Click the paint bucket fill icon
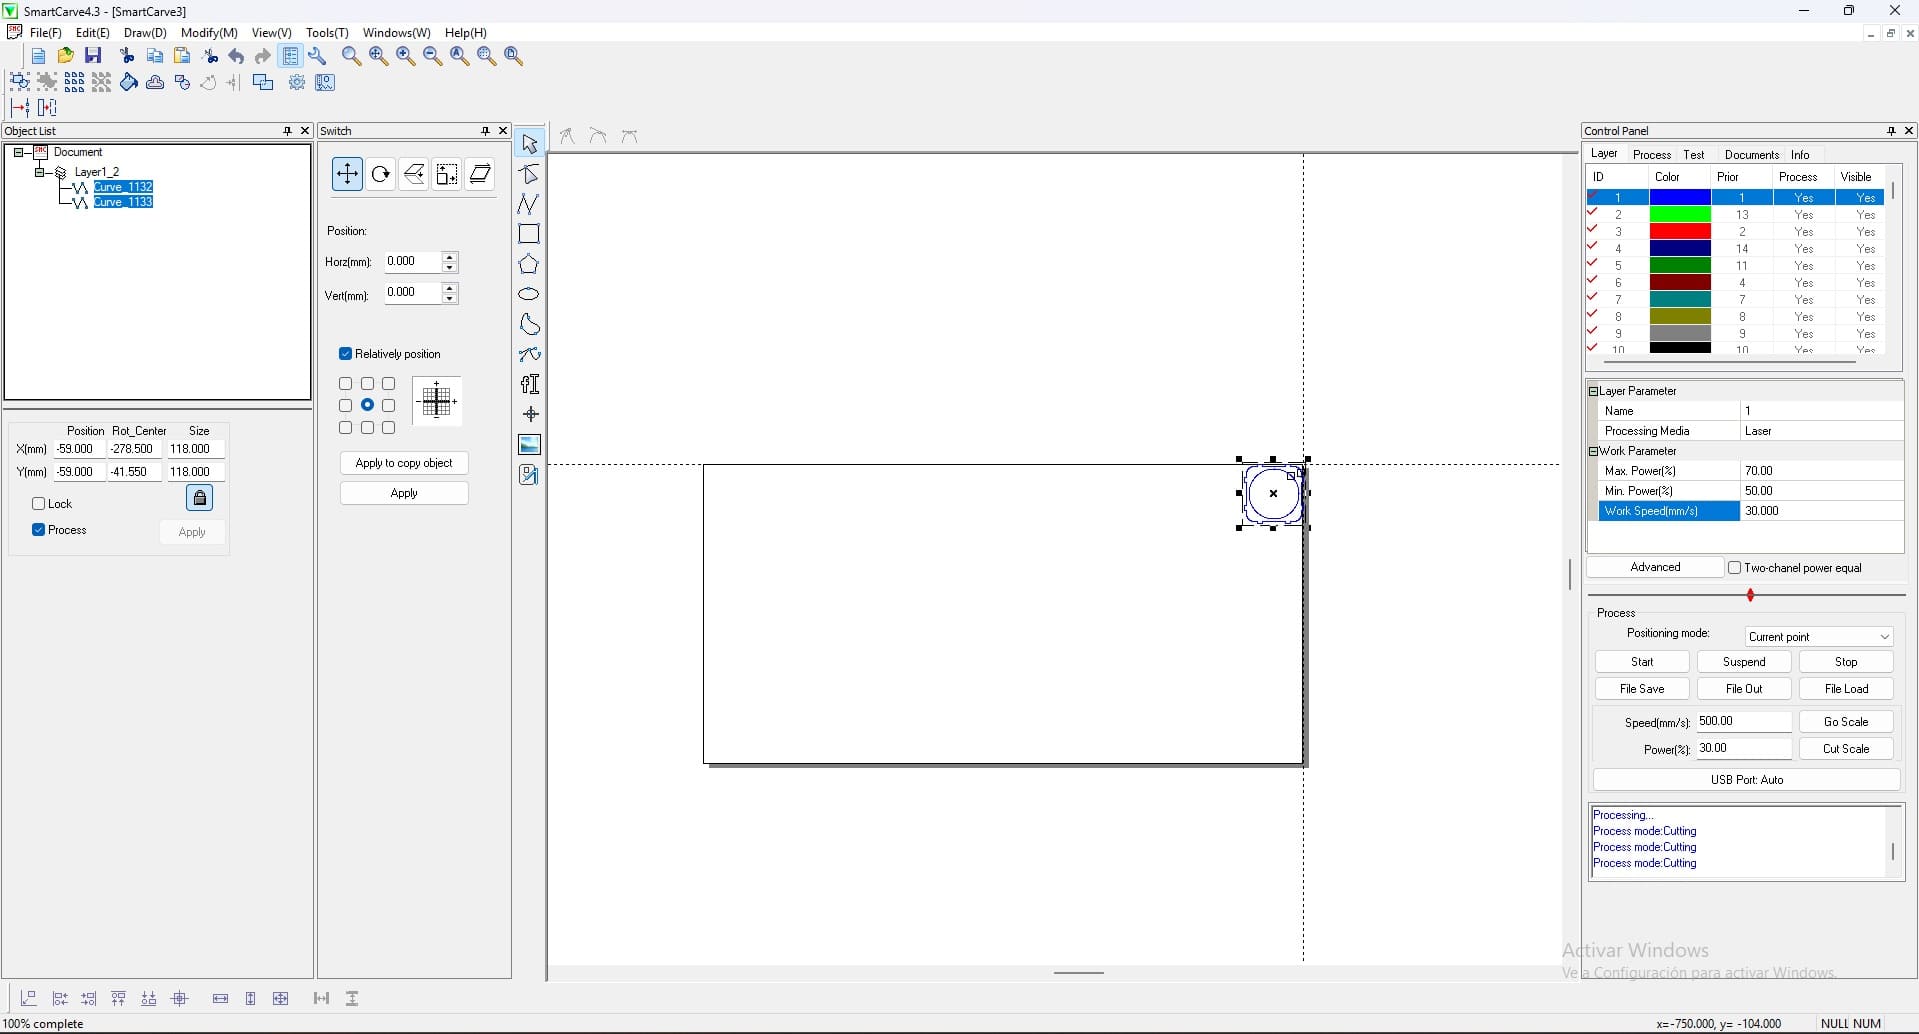The width and height of the screenshot is (1919, 1034). [129, 82]
